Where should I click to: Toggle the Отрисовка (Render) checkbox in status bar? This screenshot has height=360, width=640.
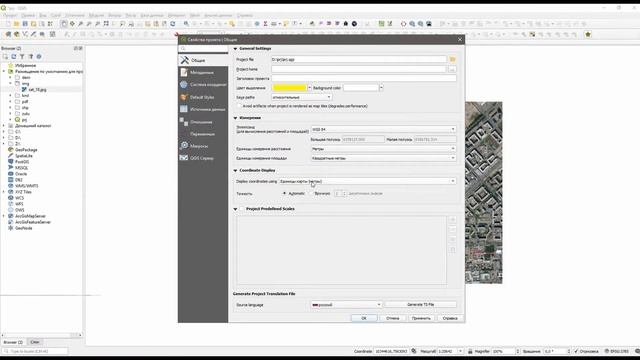click(576, 351)
